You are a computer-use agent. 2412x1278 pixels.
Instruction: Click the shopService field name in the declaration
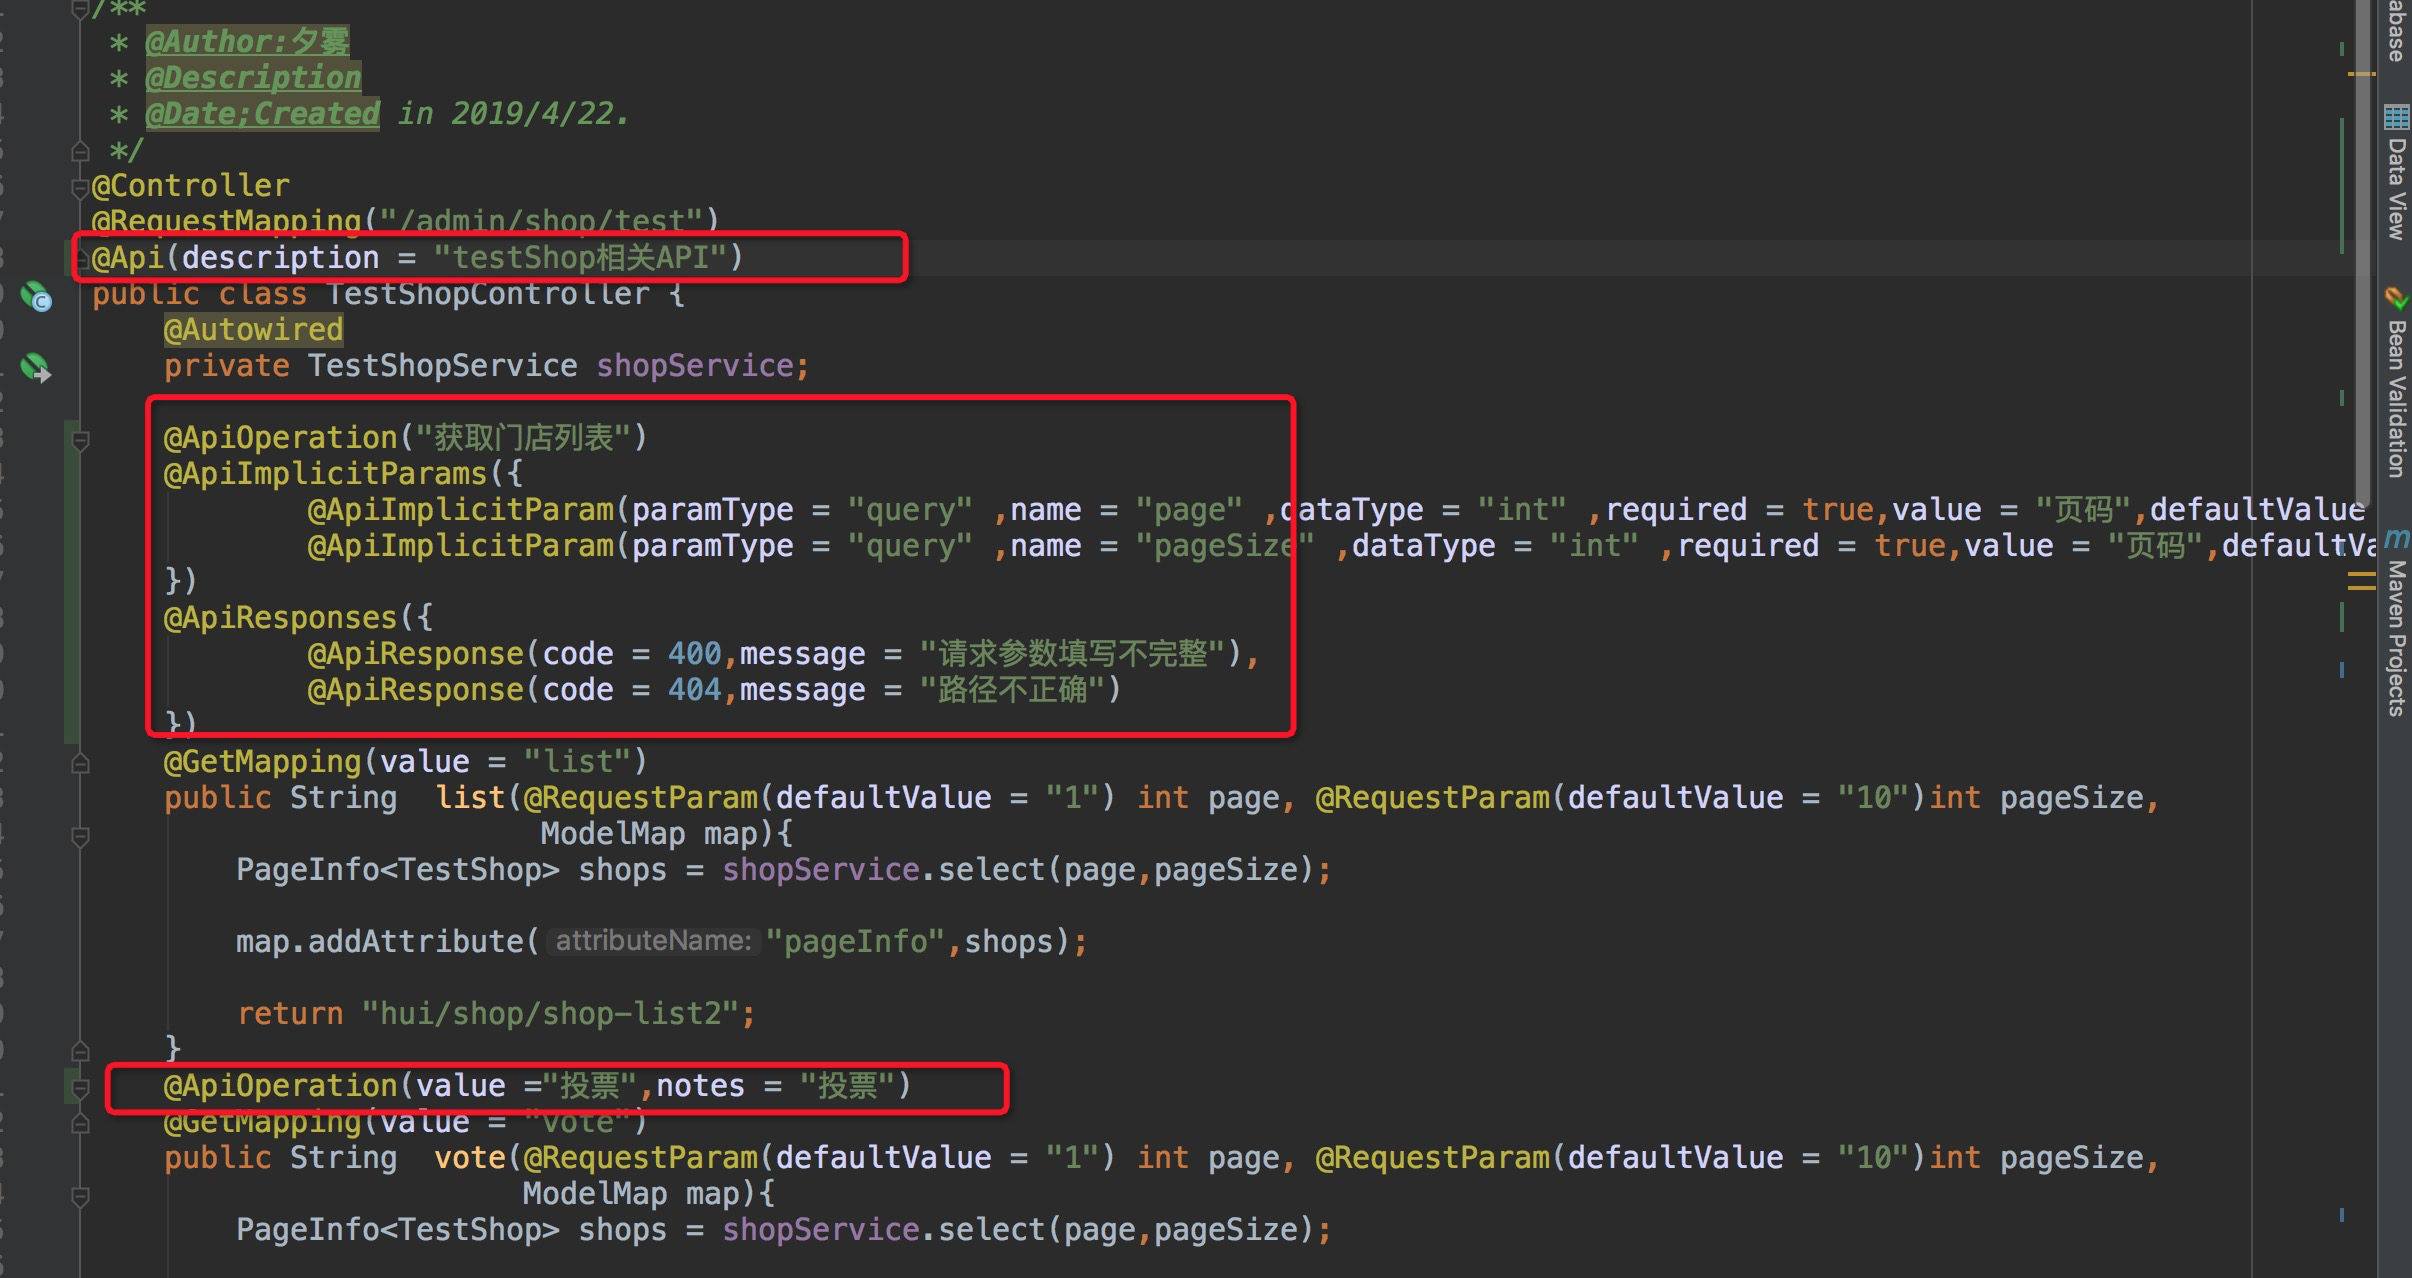(695, 366)
